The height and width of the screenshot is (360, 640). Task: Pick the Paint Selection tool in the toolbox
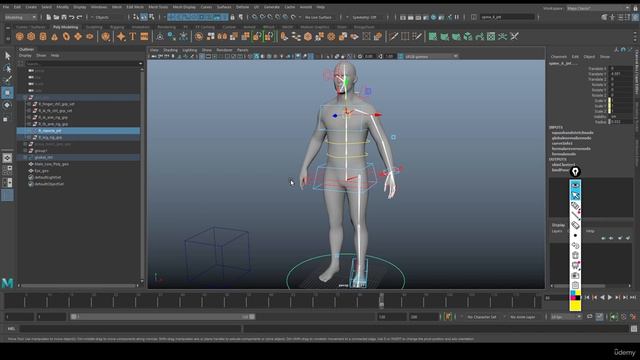(x=7, y=80)
